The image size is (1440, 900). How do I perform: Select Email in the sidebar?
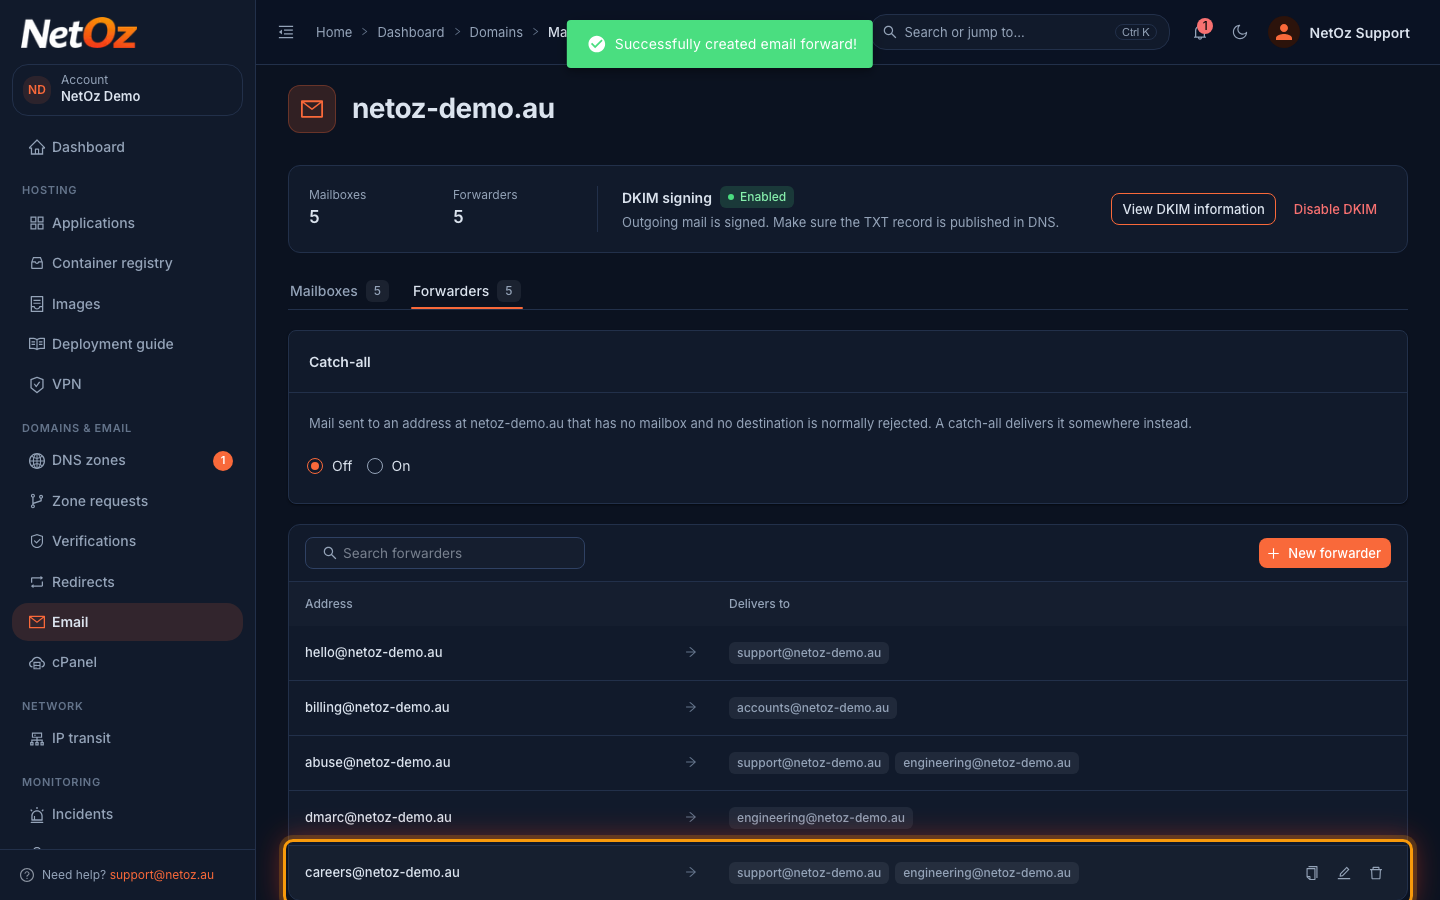127,622
